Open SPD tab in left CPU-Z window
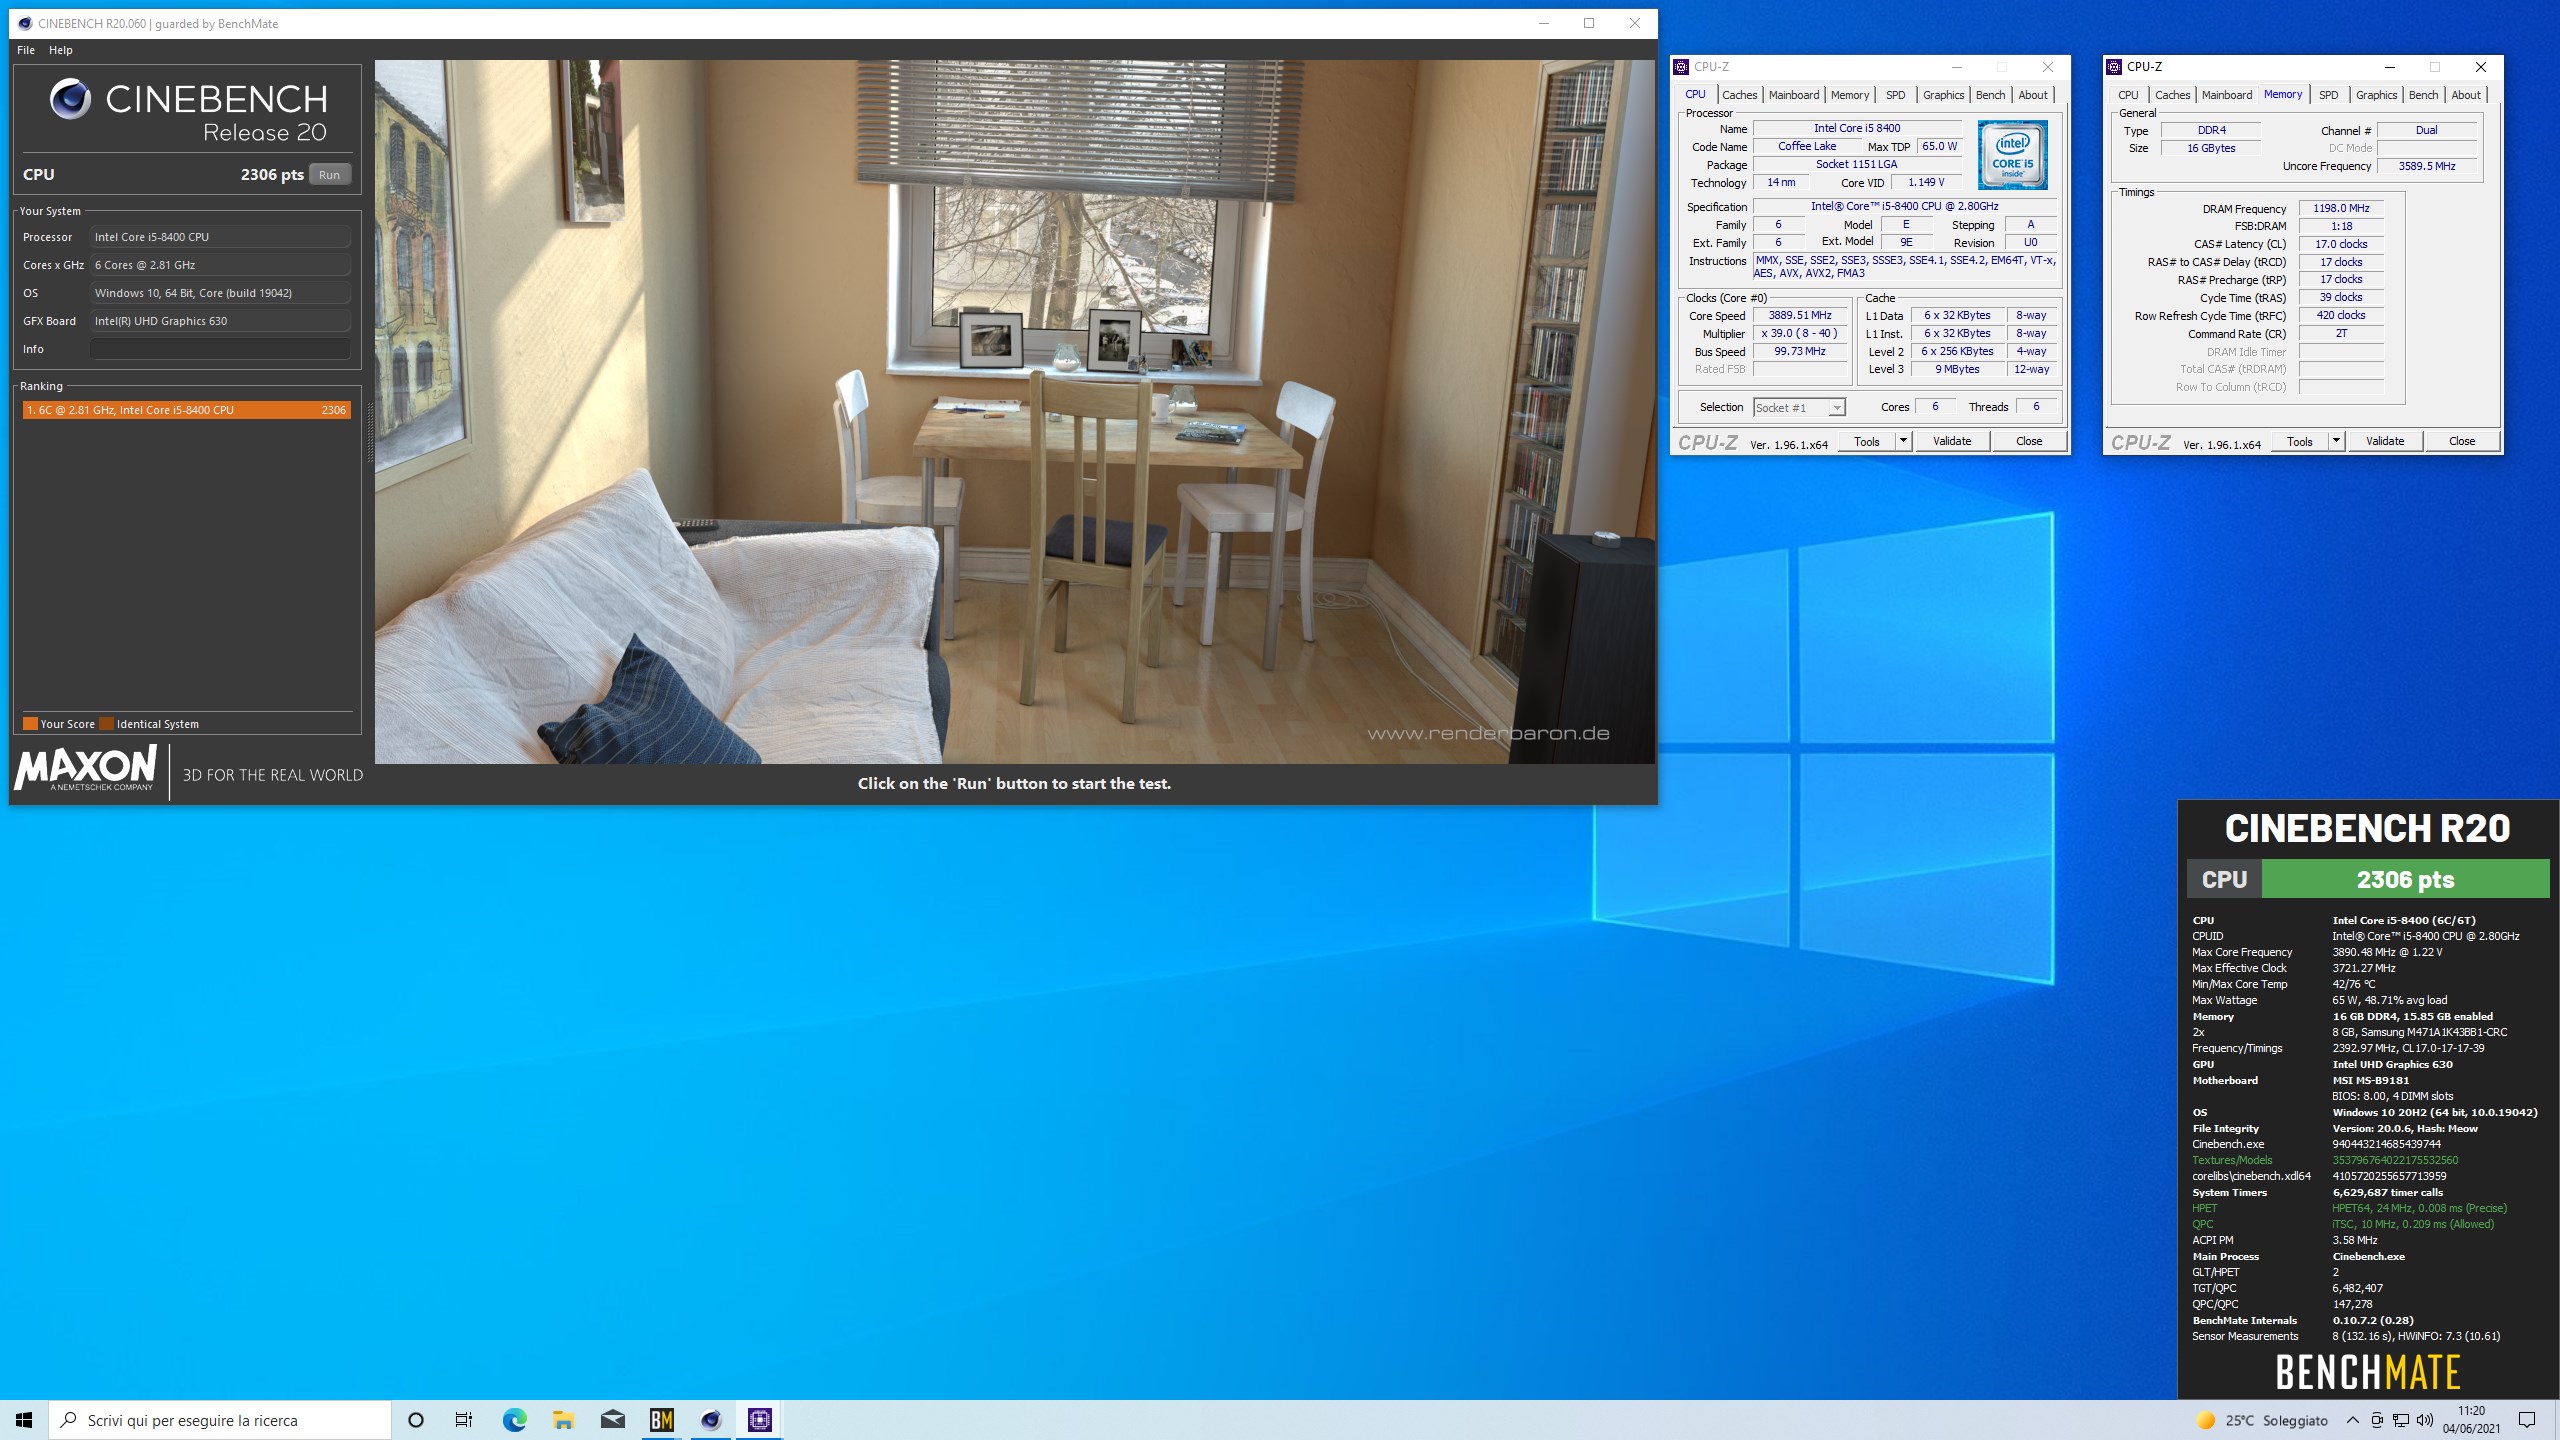 (x=1895, y=95)
